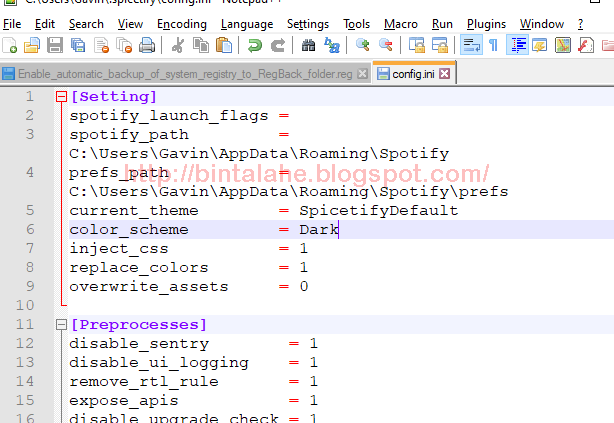The image size is (614, 423).
Task: Click the current_theme key text
Action: pyautogui.click(x=134, y=210)
